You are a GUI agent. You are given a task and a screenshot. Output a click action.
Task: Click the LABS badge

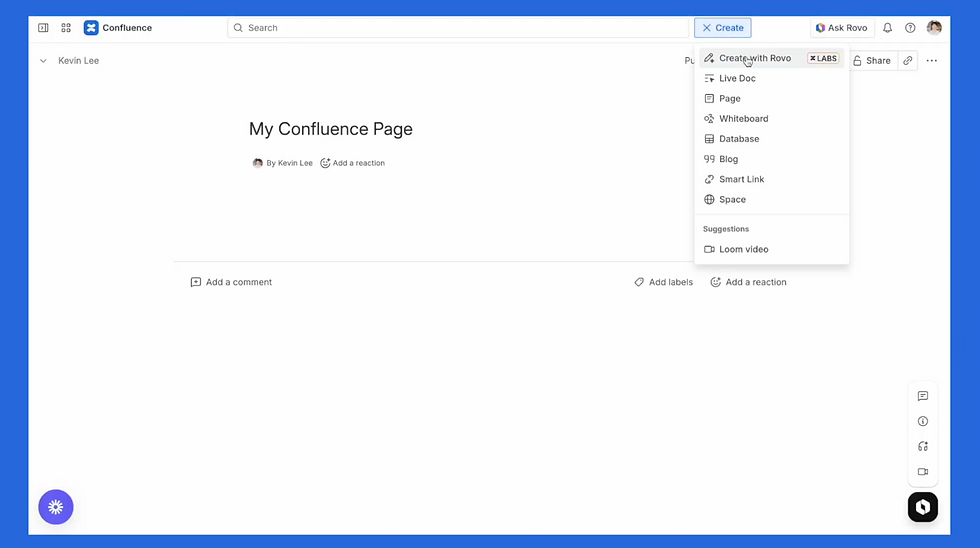[x=823, y=58]
